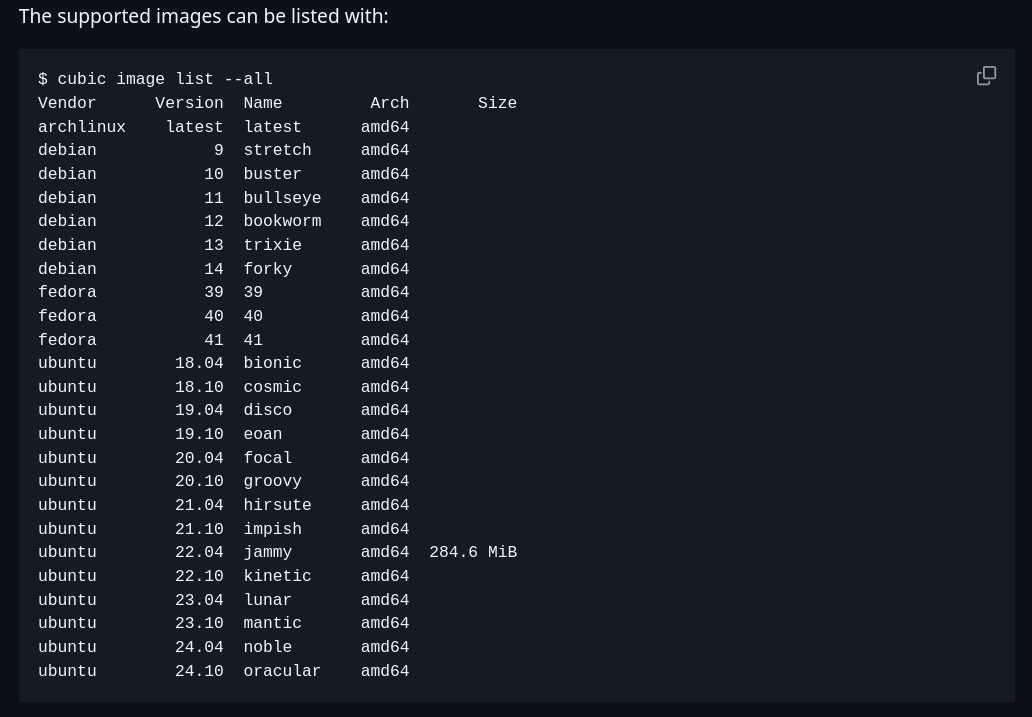Click the bionic image name
Screen dimensions: 1032x717
click(272, 363)
